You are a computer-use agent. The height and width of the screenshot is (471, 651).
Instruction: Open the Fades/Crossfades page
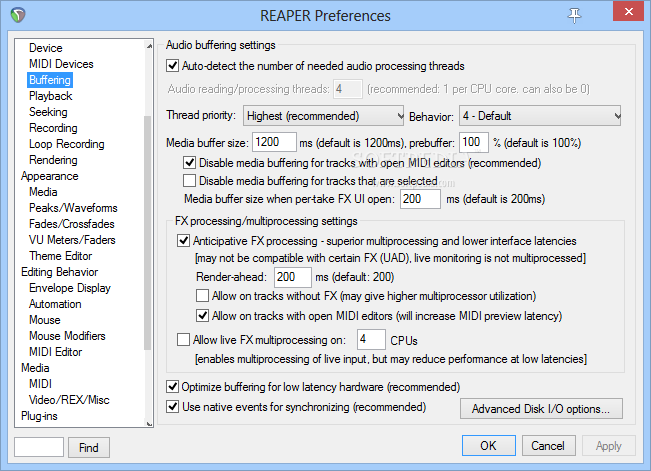(x=72, y=224)
